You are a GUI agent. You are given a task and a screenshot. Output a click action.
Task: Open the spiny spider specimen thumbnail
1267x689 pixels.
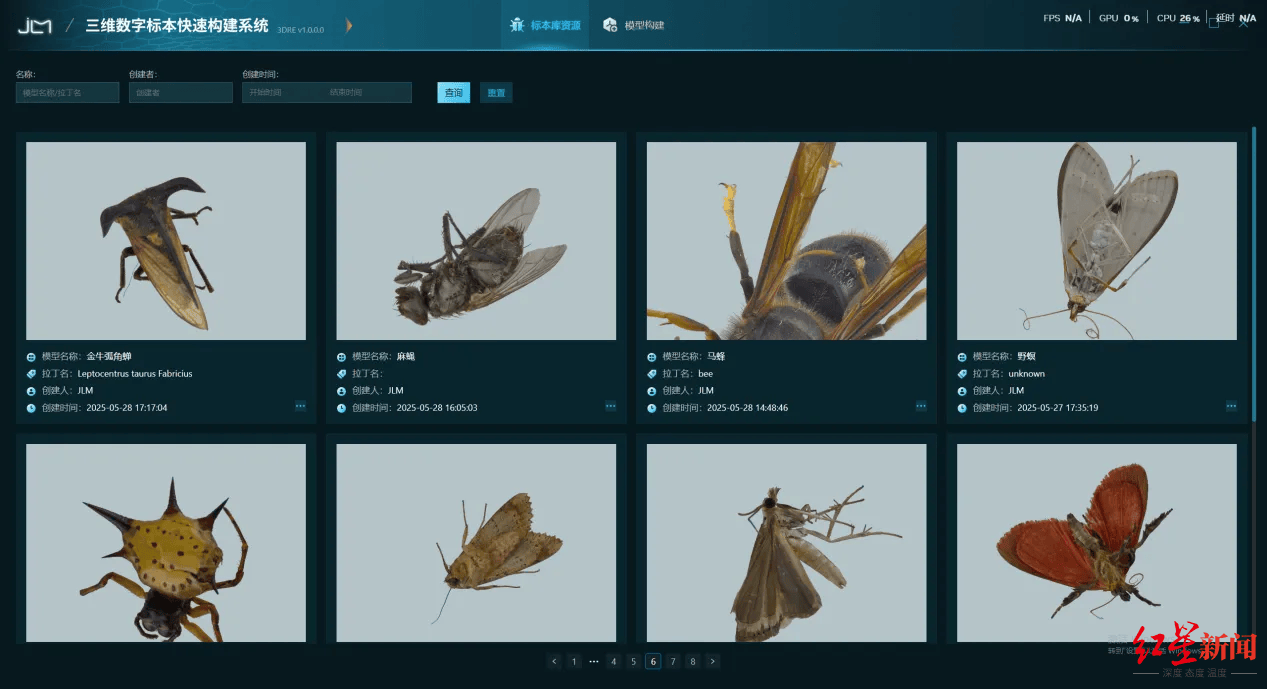166,543
